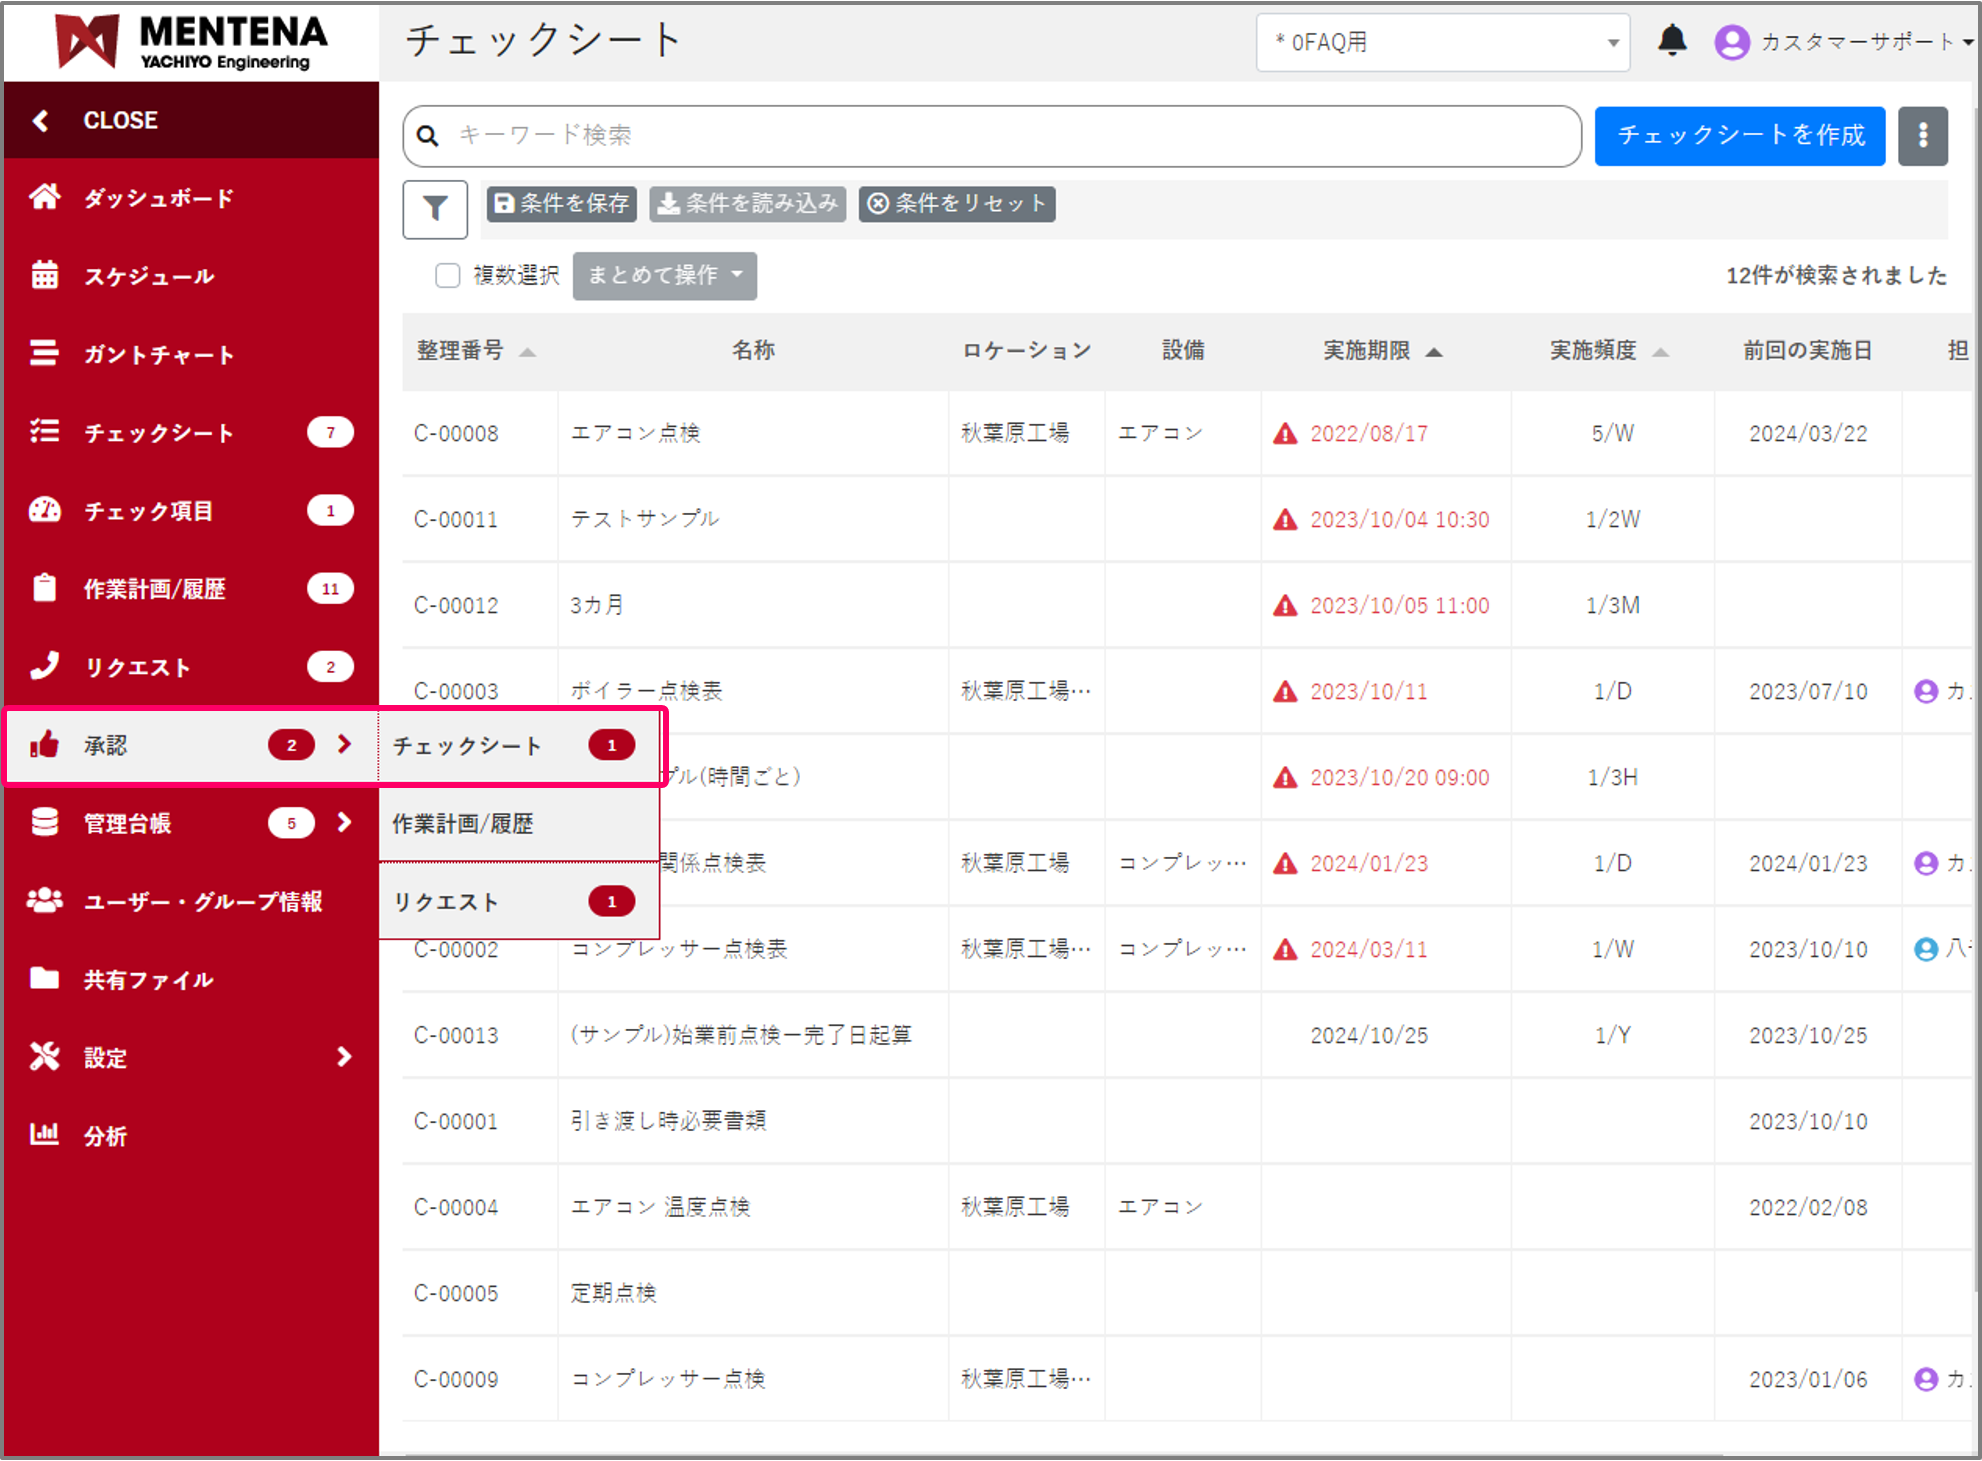This screenshot has width=1982, height=1461.
Task: Open the 0FAQ用 dropdown selector
Action: coord(1442,43)
